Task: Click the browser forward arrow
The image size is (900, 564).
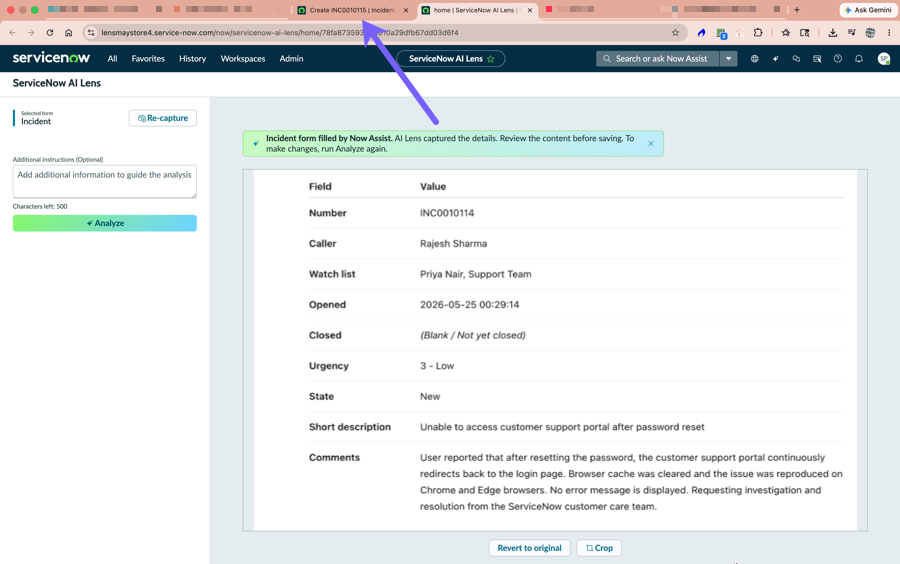Action: [x=31, y=33]
